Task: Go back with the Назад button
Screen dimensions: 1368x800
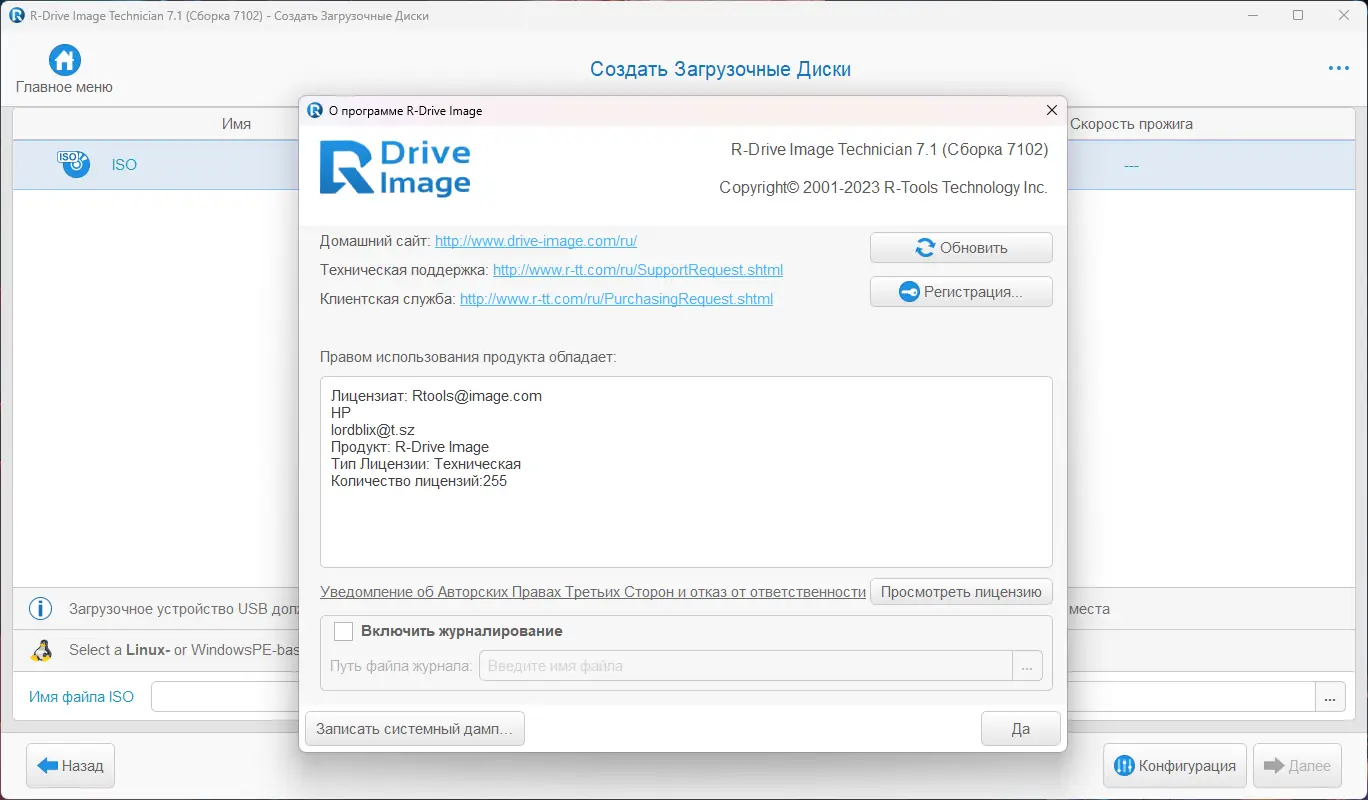Action: point(71,766)
